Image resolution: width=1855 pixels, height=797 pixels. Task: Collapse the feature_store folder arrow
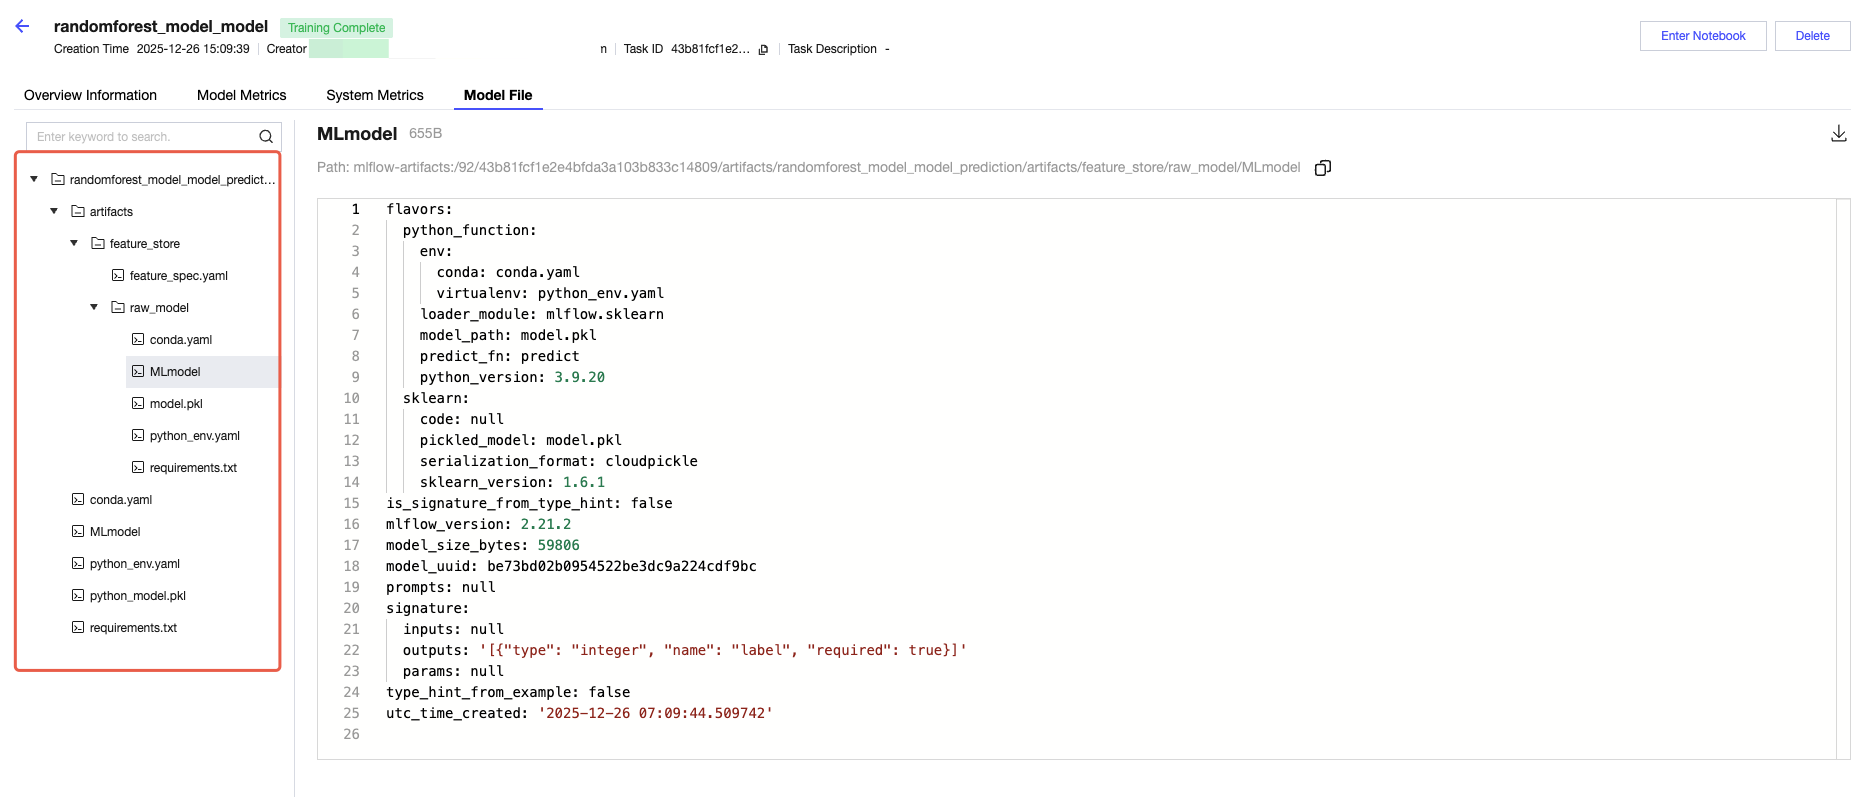[x=74, y=244]
